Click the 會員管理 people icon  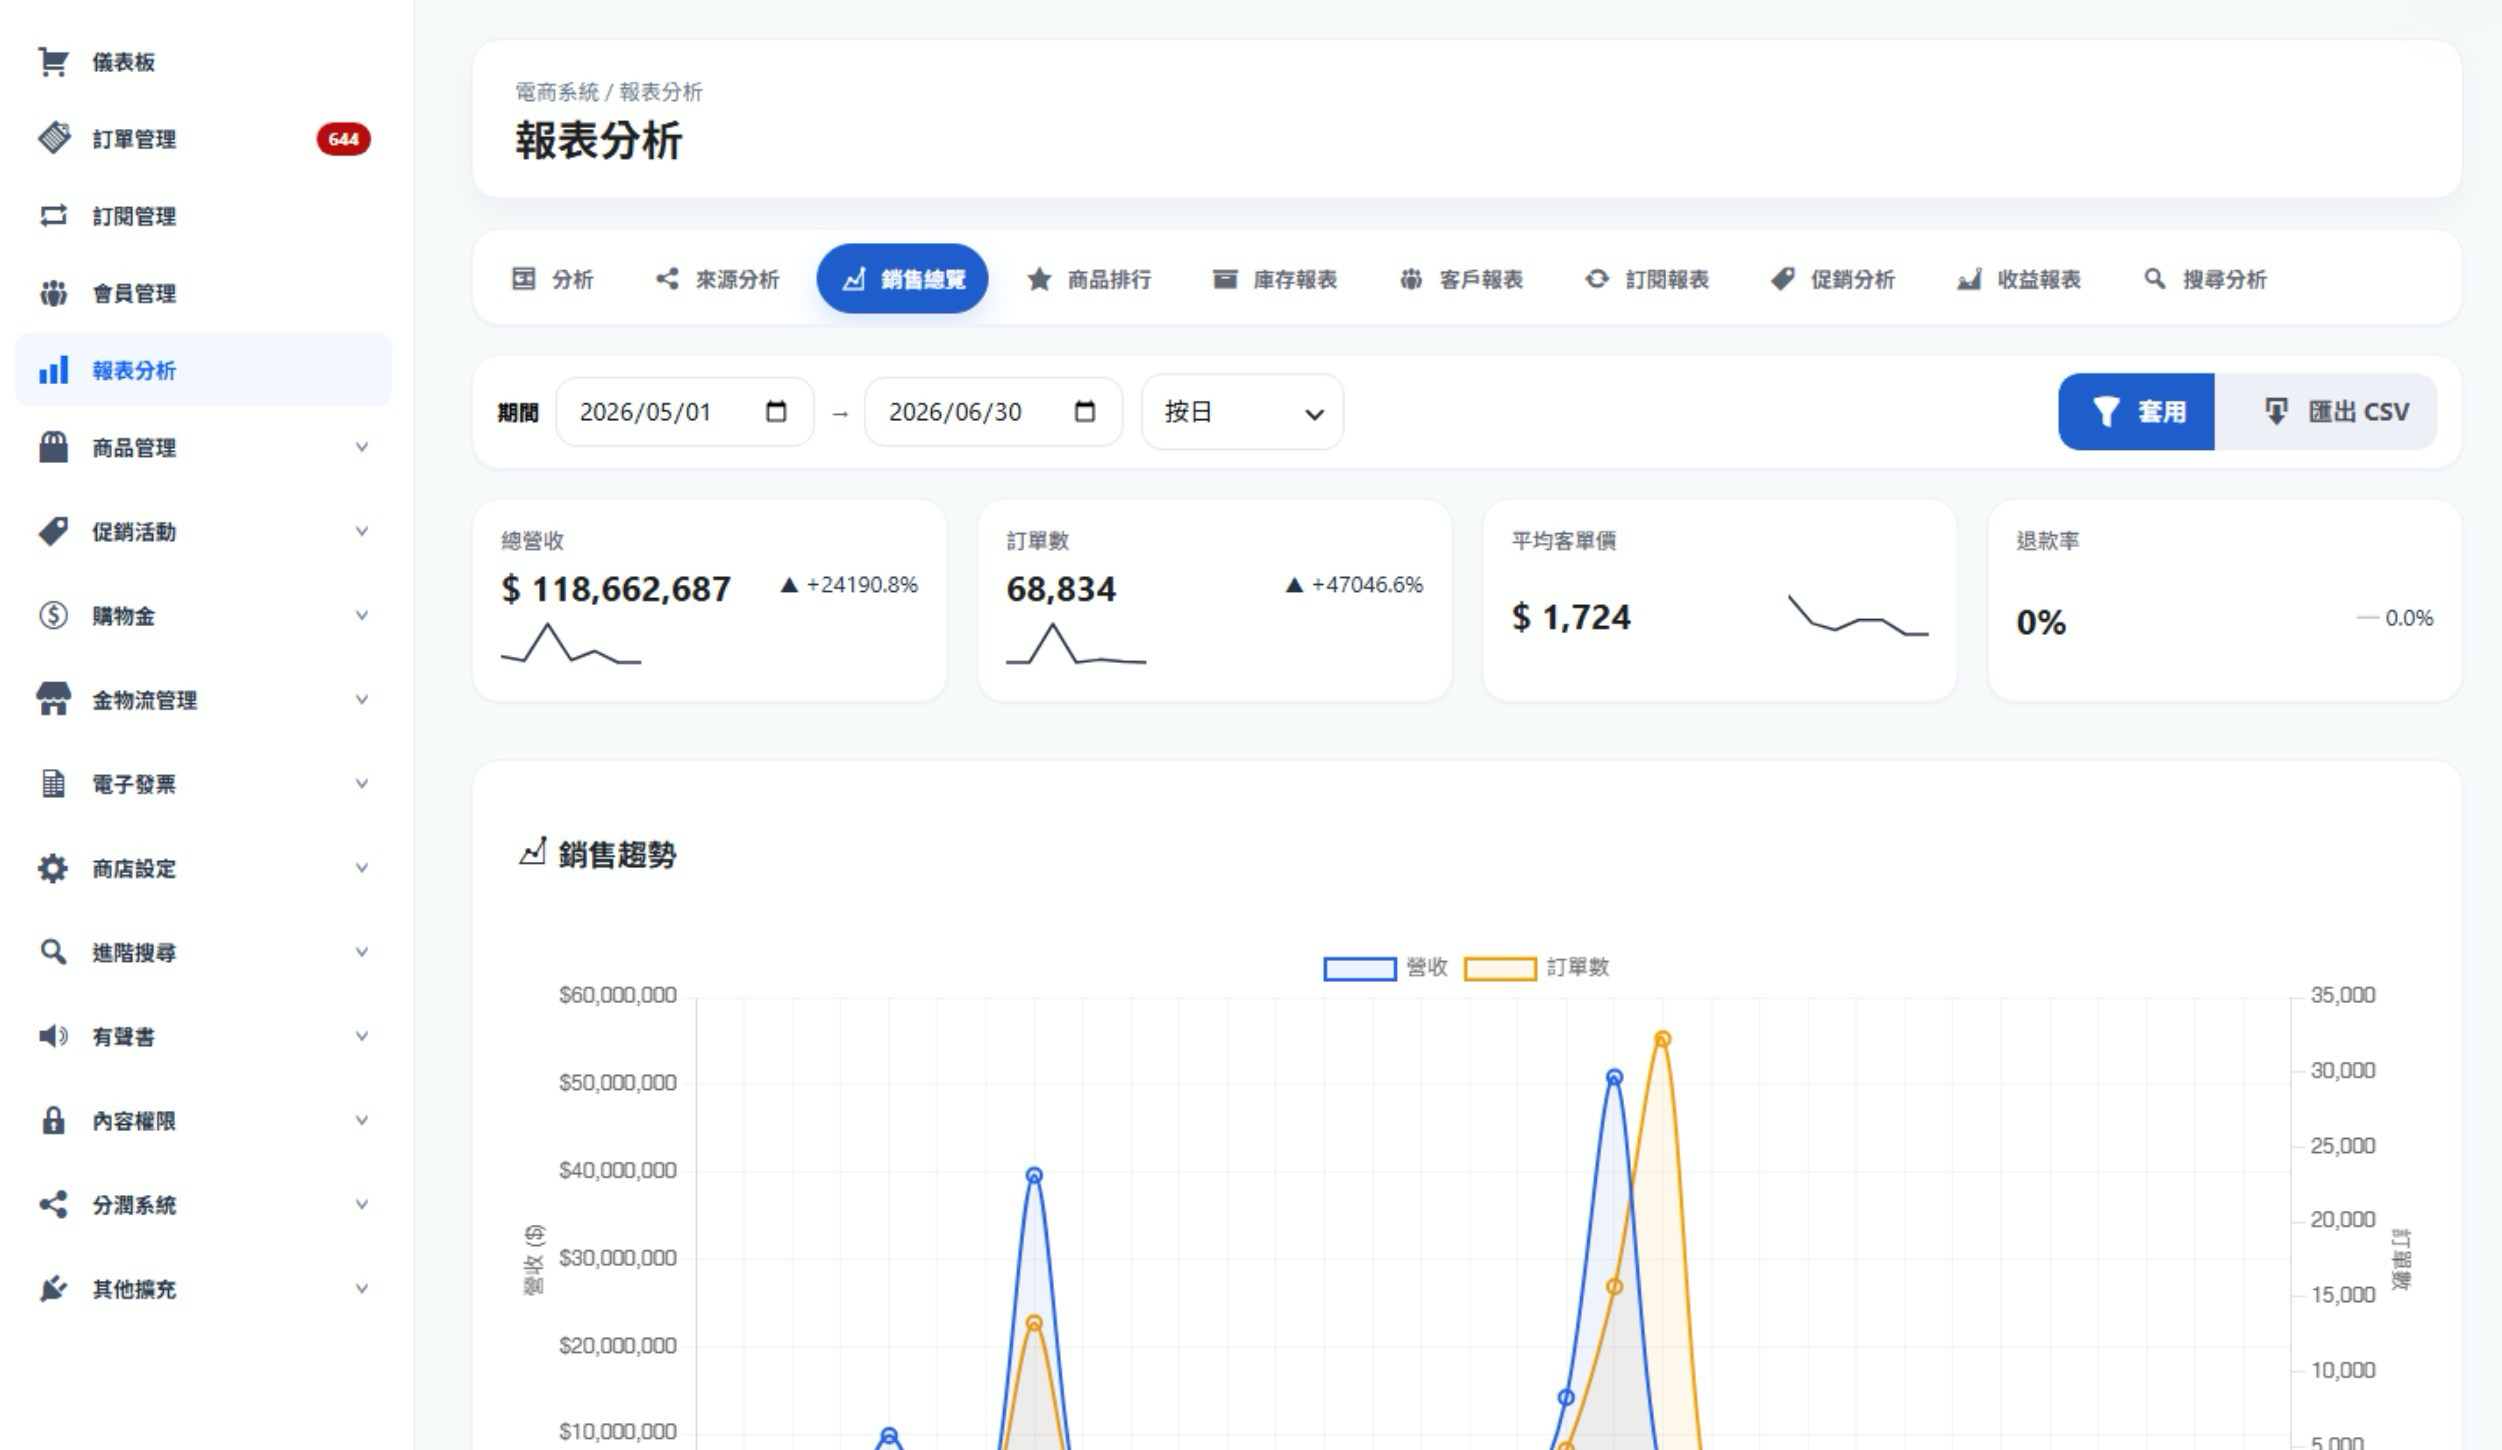[x=53, y=293]
